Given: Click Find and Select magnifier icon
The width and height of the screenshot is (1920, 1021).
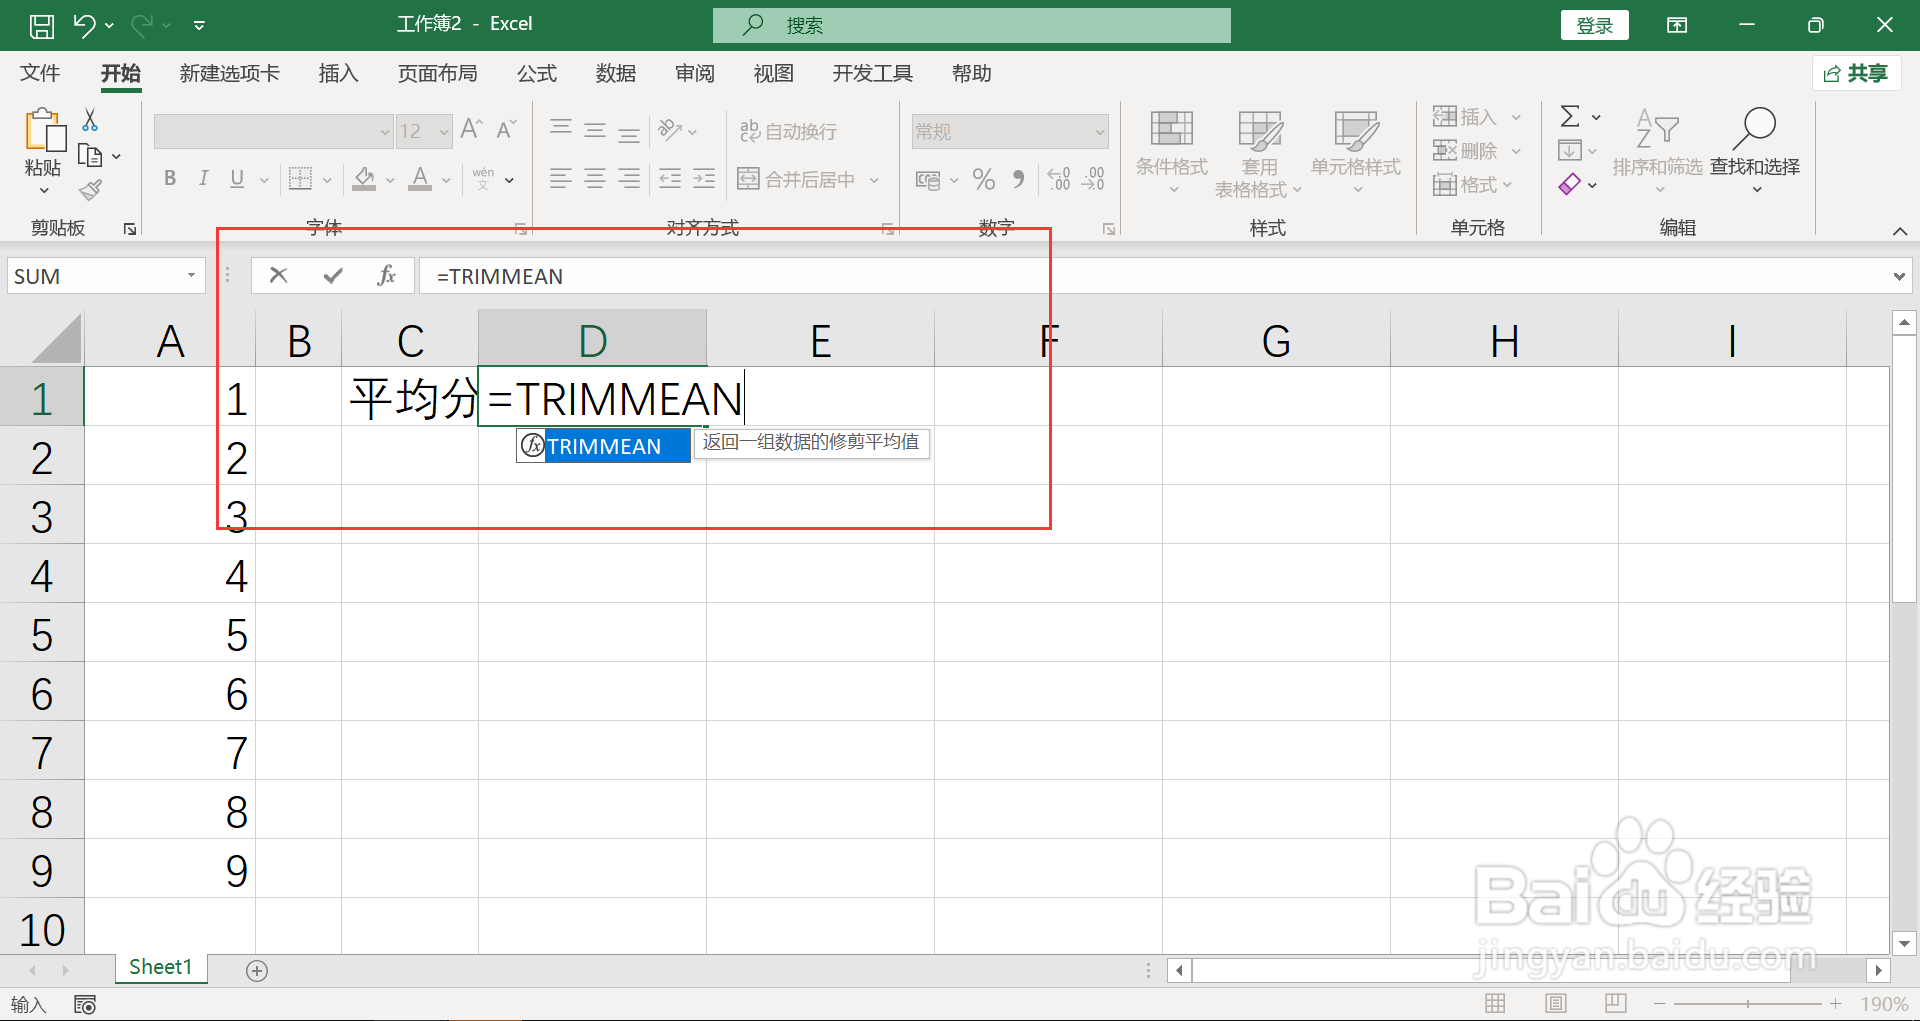Looking at the screenshot, I should click(1755, 128).
